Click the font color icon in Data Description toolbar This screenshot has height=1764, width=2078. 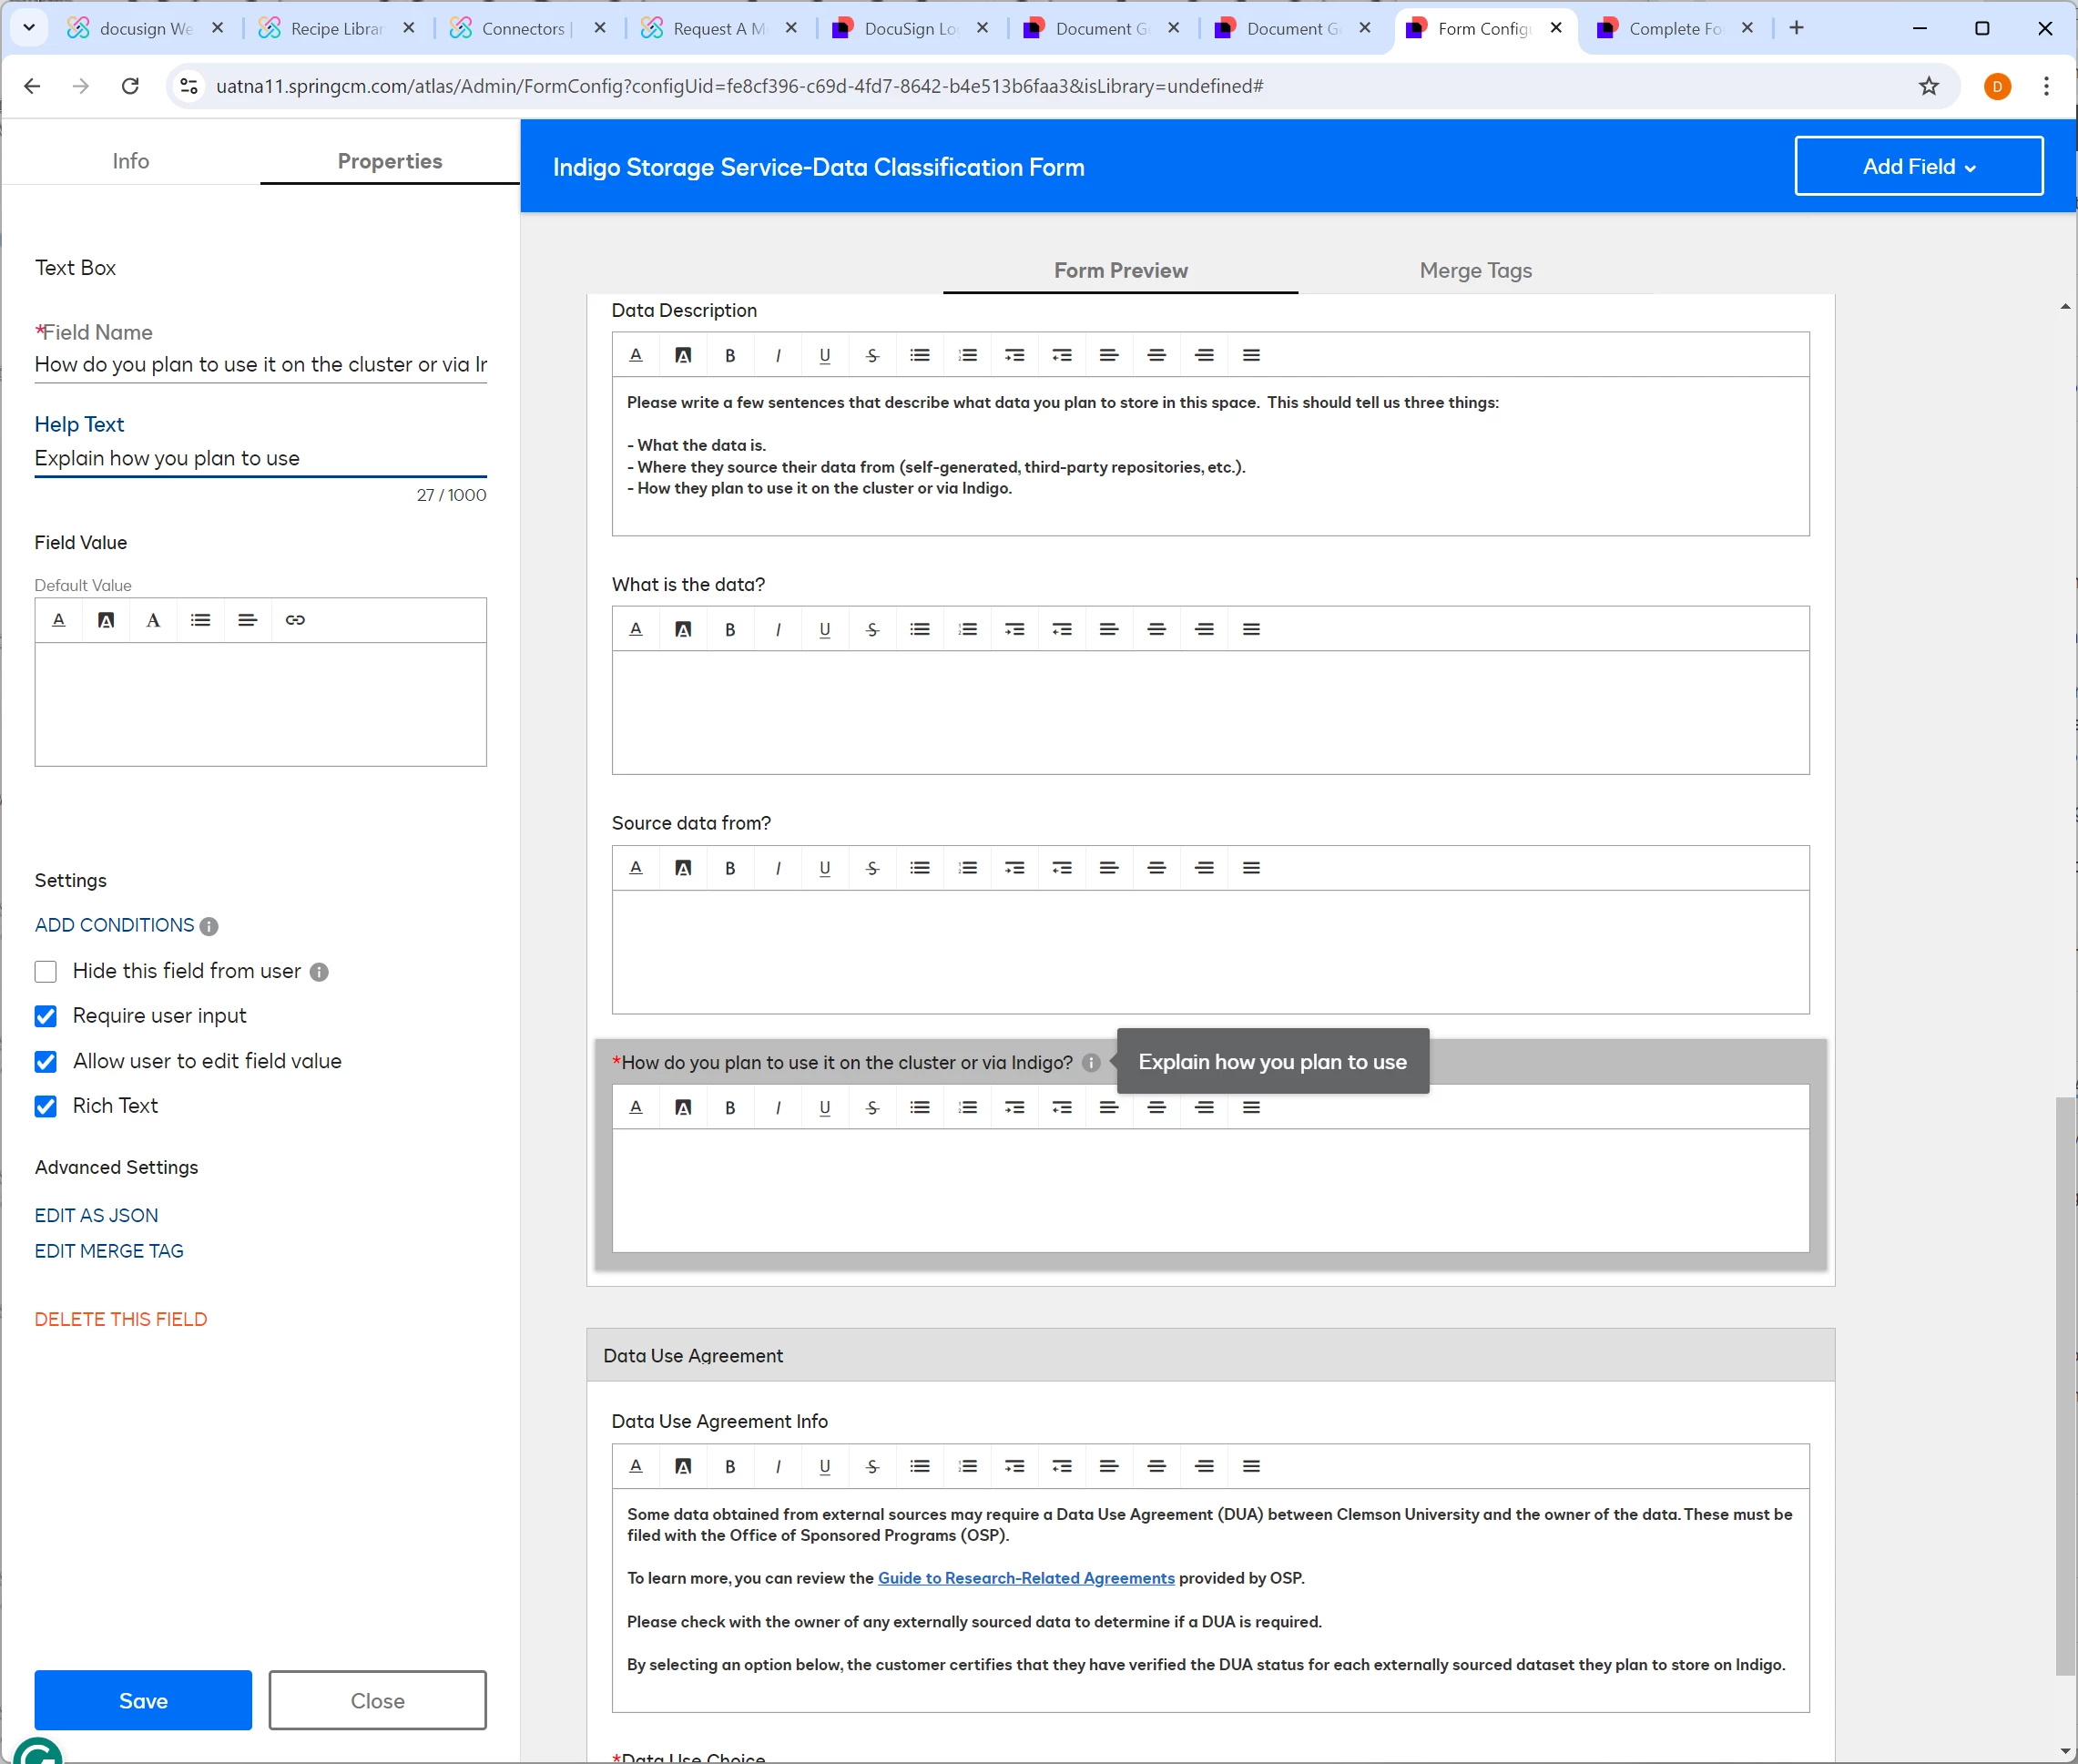point(636,355)
